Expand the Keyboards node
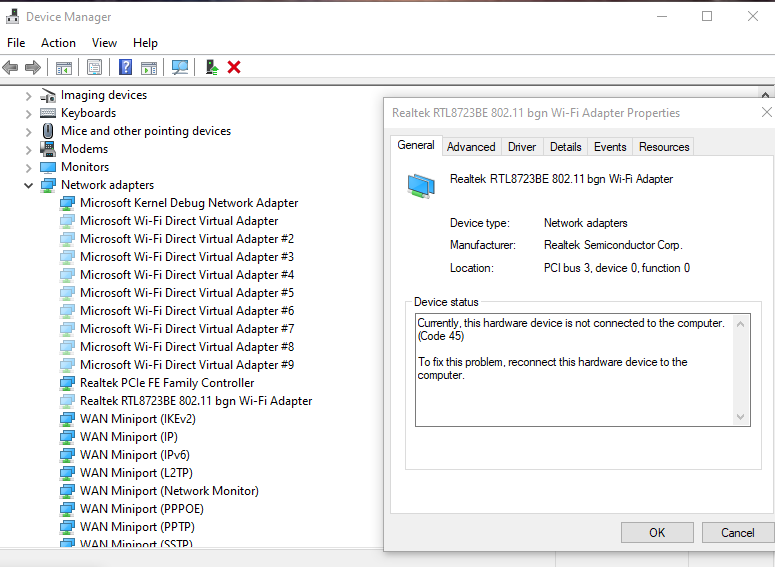 pos(28,114)
